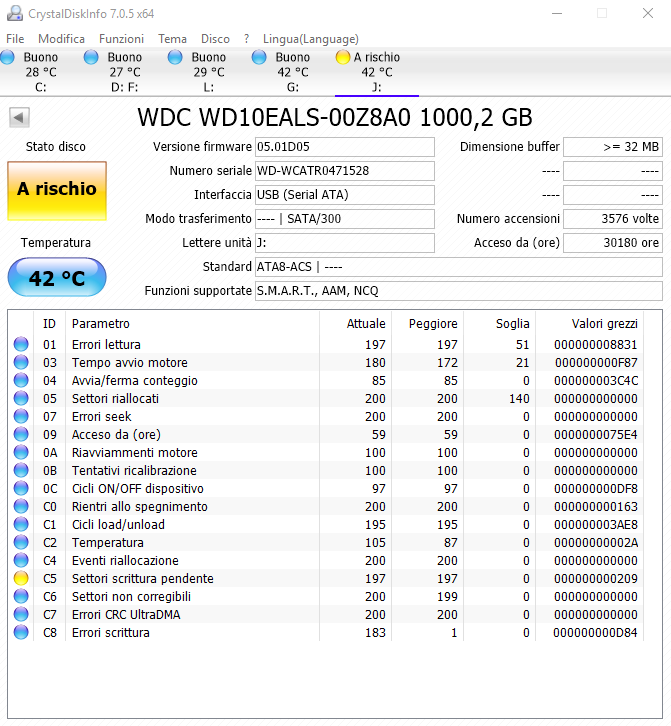Select the D: F: drive status orb
Viewport: 671px width, 726px height.
click(91, 57)
